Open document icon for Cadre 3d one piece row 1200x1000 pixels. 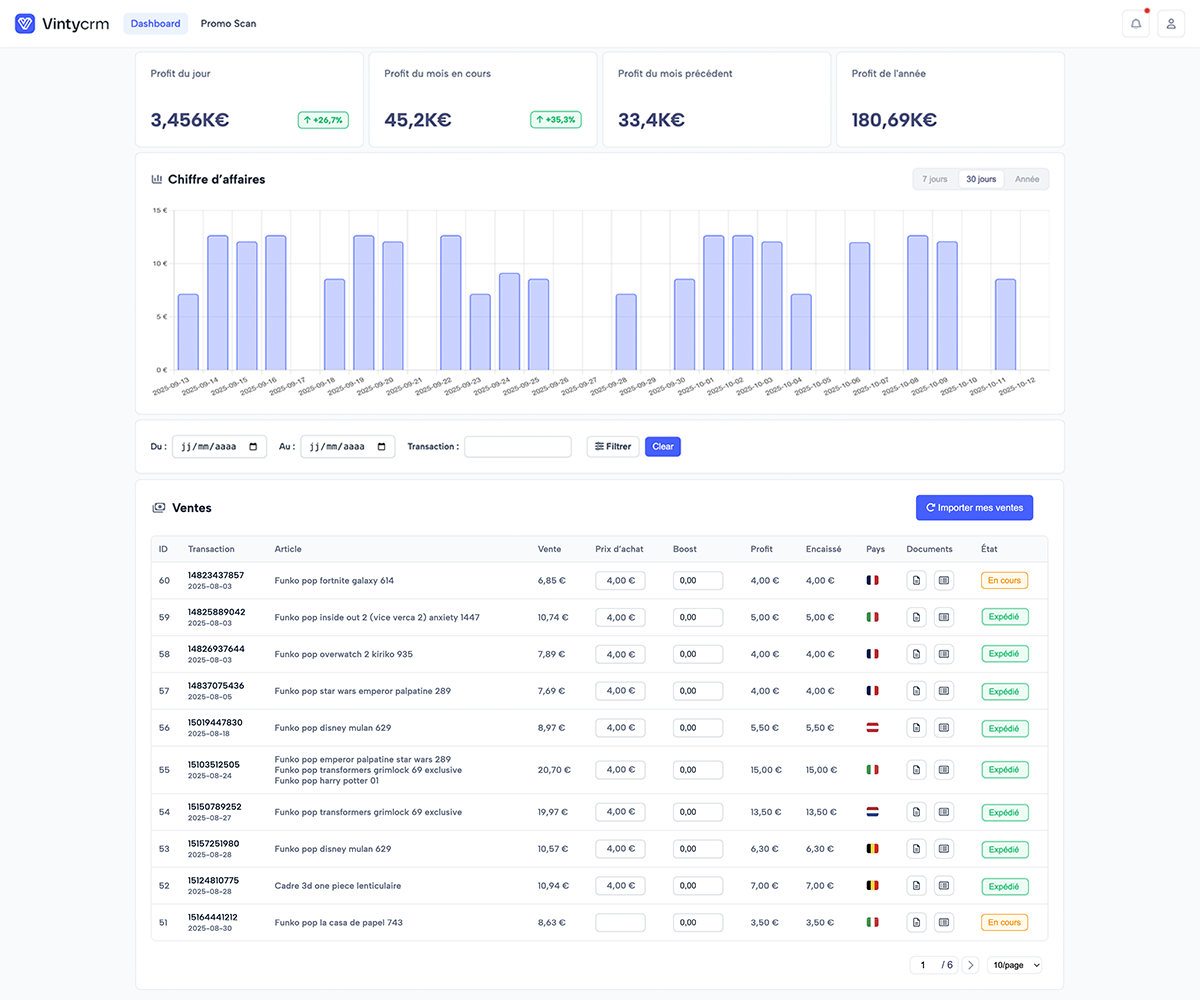[916, 886]
